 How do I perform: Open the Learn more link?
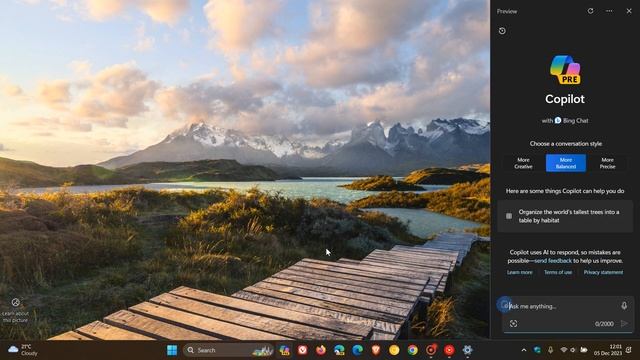(x=520, y=272)
